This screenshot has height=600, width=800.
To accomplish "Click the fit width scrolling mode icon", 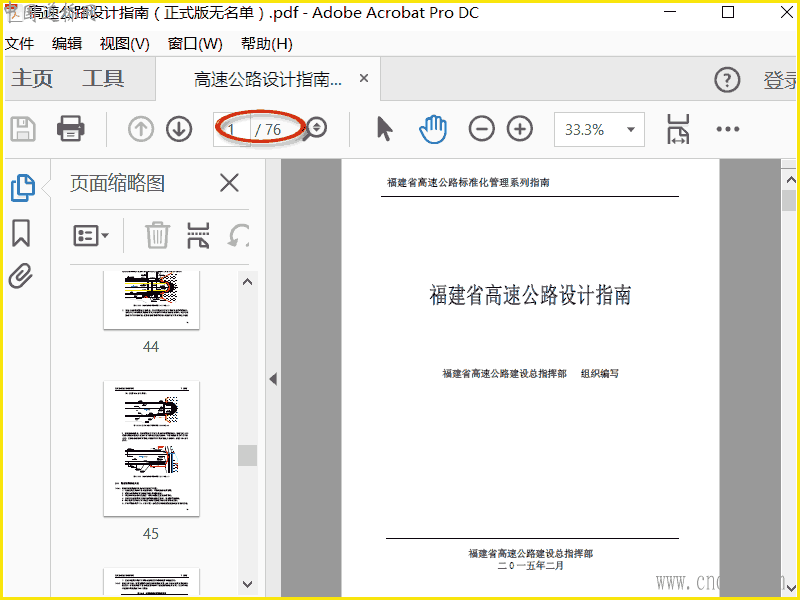I will pyautogui.click(x=678, y=129).
